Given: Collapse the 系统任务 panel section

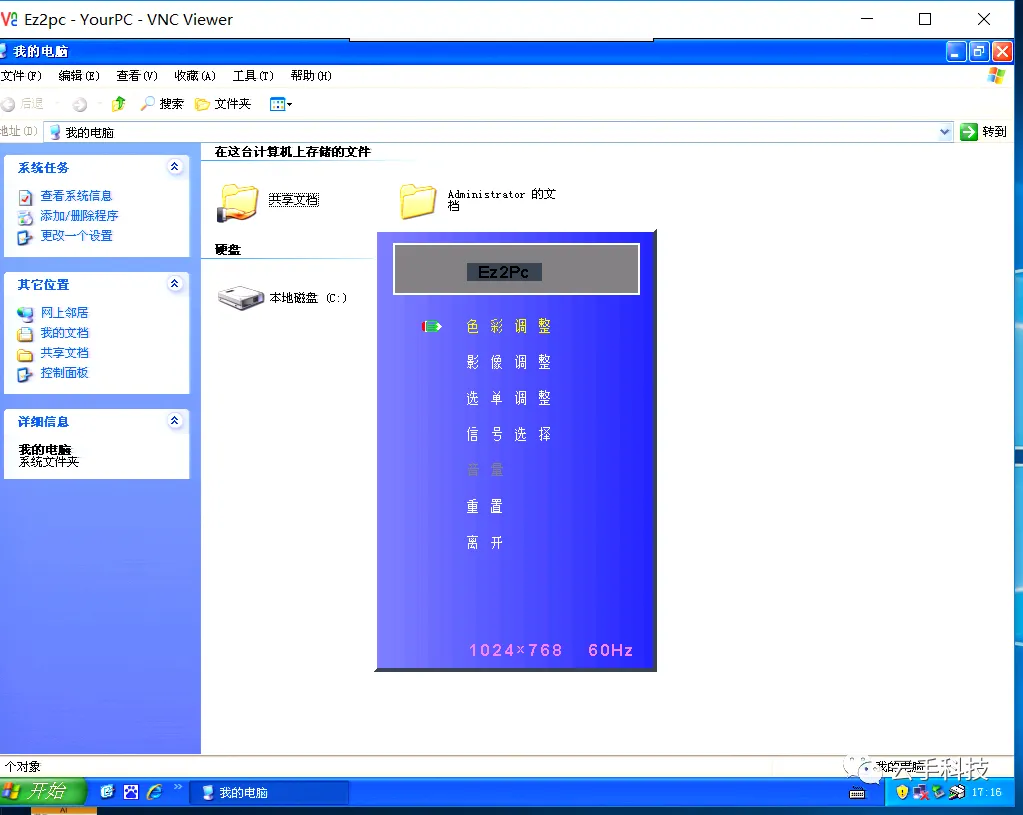Looking at the screenshot, I should click(x=175, y=168).
